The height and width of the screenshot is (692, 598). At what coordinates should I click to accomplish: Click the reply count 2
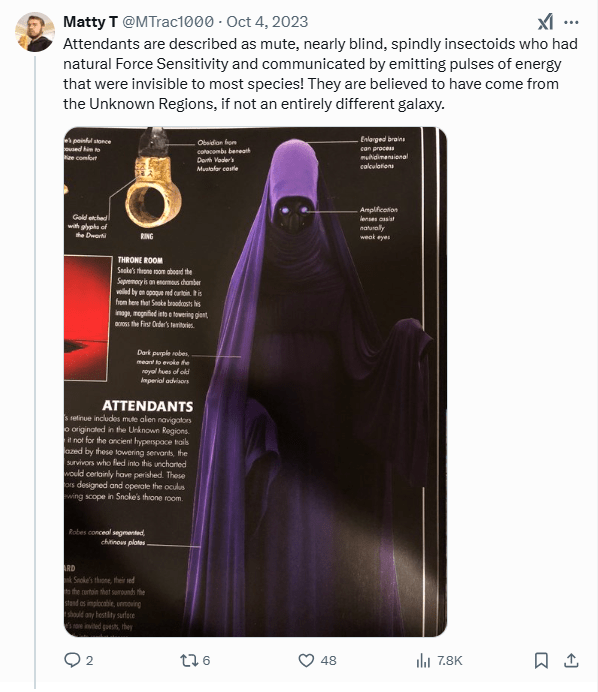[x=89, y=661]
